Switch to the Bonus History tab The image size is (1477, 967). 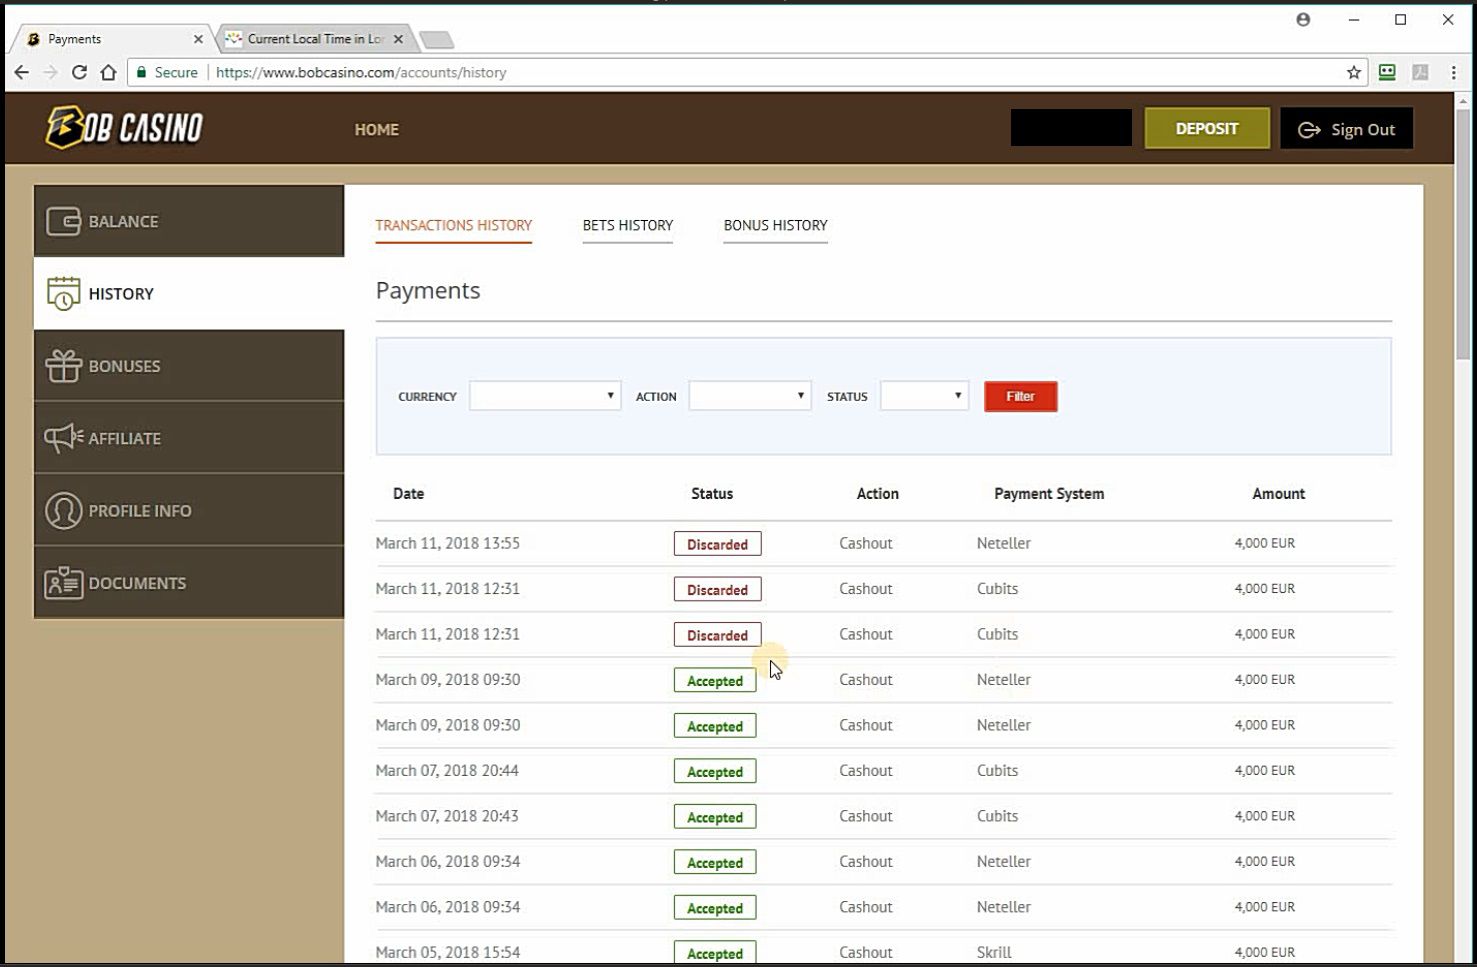(x=776, y=225)
